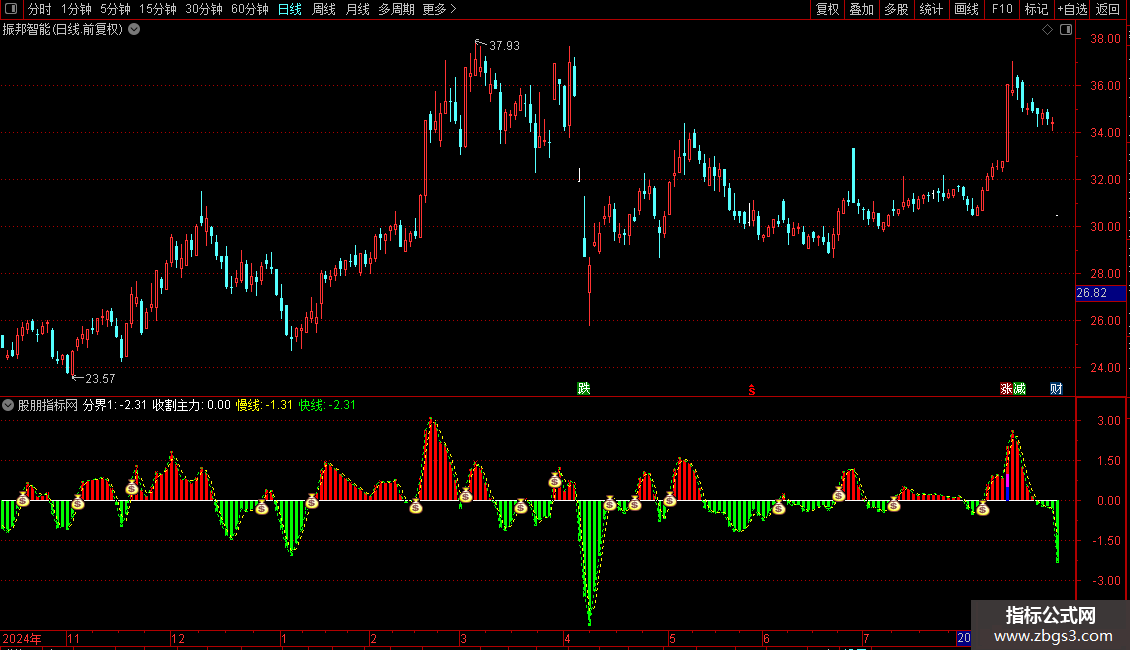Image resolution: width=1130 pixels, height=650 pixels.
Task: Open dropdown beside 振邦智能 chart title
Action: [134, 29]
